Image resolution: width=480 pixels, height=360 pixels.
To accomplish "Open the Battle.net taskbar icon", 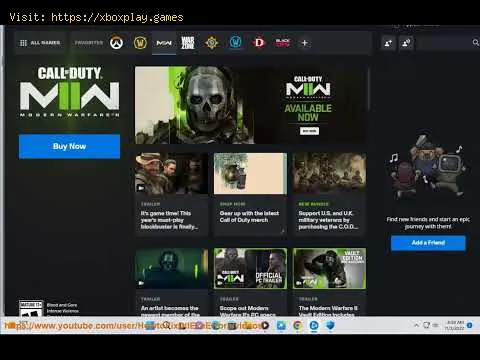I will [x=314, y=325].
